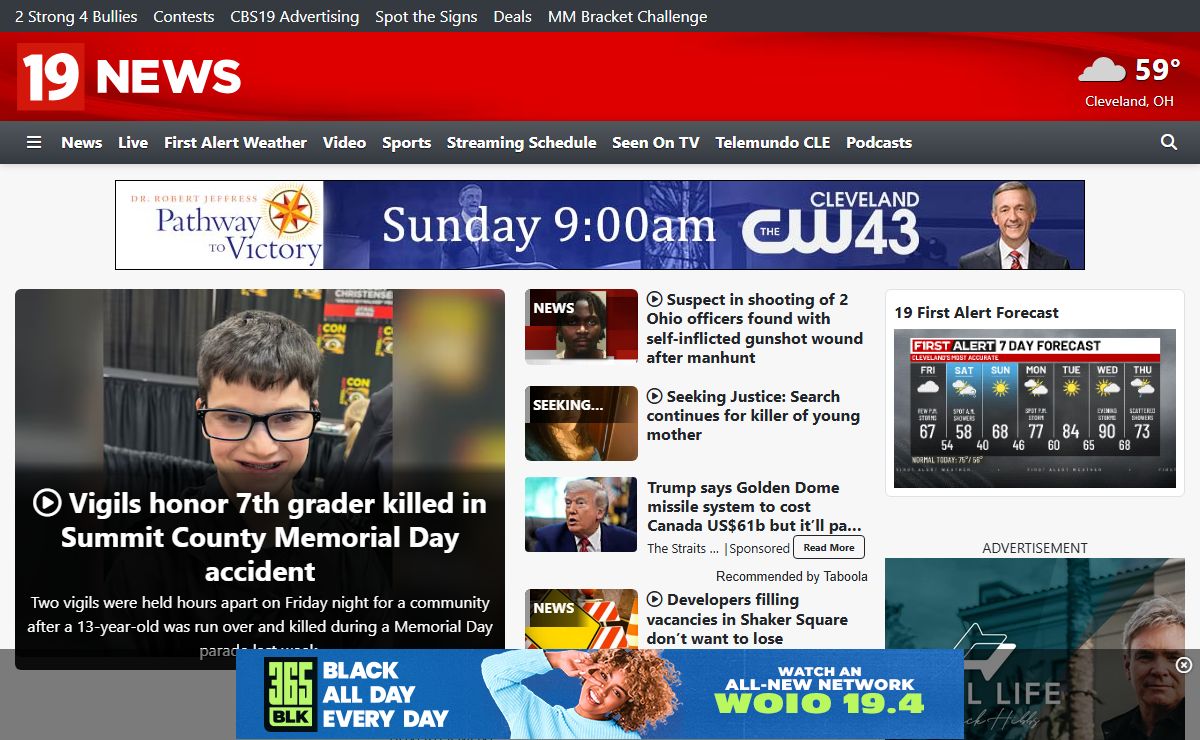1200x740 pixels.
Task: Click 19 First Alert Forecast heading
Action: (x=976, y=312)
